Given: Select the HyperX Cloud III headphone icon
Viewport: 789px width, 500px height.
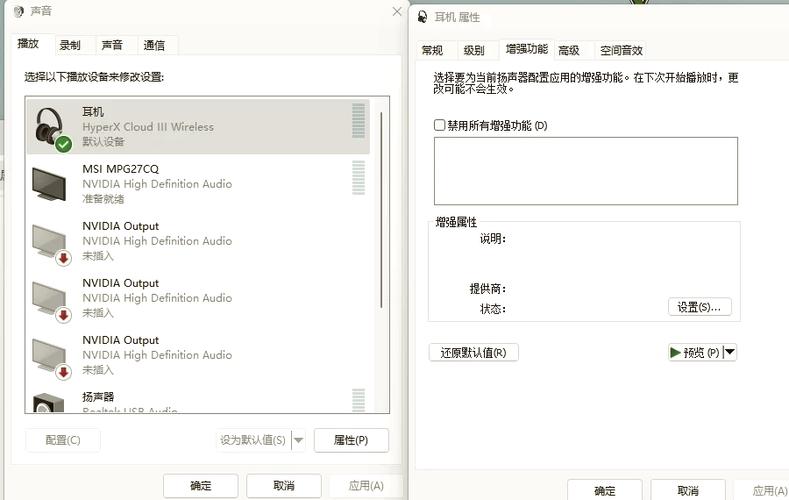Looking at the screenshot, I should click(52, 127).
